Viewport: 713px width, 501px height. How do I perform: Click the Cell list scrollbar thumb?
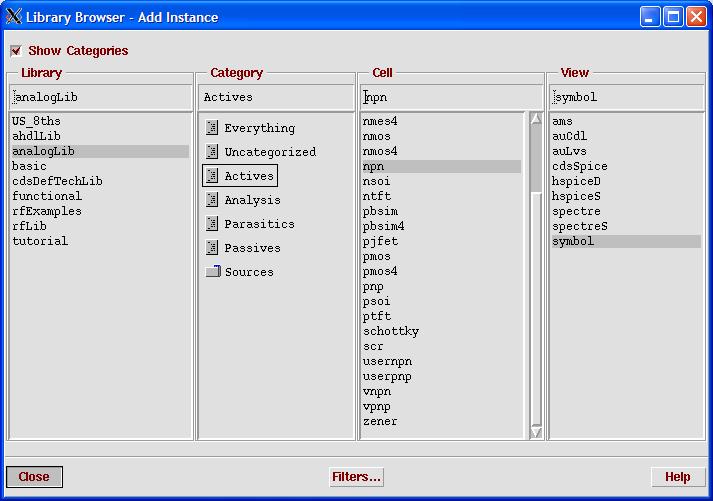(x=536, y=160)
